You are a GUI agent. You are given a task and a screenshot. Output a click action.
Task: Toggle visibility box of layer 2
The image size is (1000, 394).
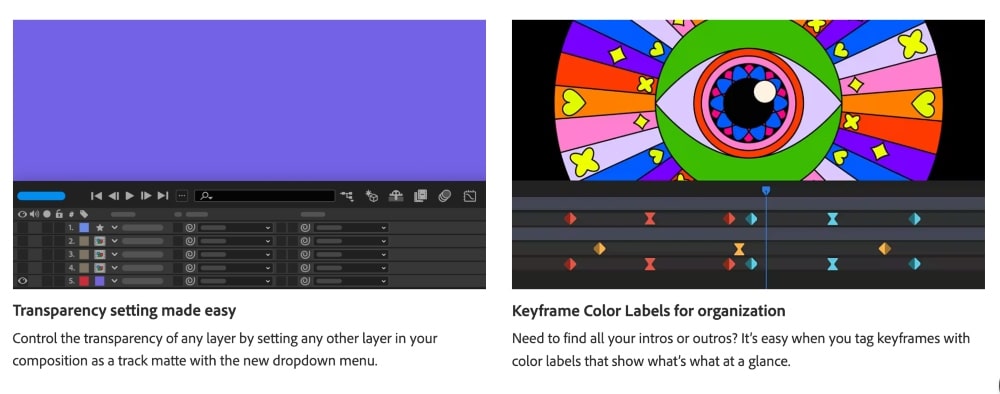pos(23,241)
